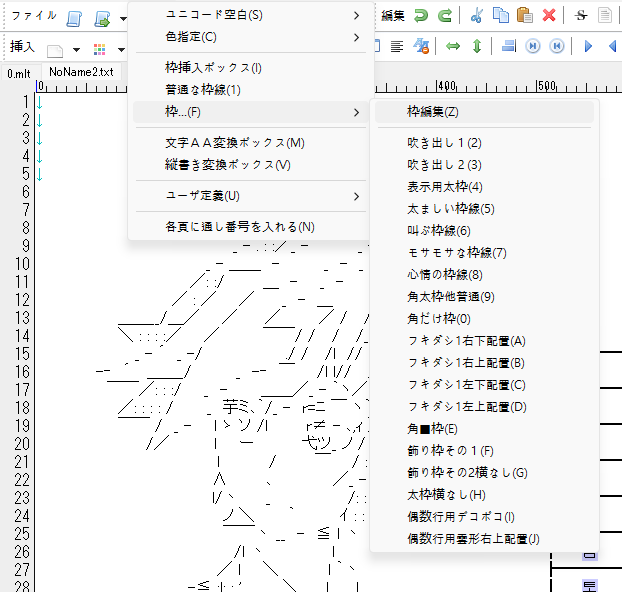This screenshot has width=622, height=592.
Task: Open the dropdown next to colored grid icon
Action: [121, 50]
